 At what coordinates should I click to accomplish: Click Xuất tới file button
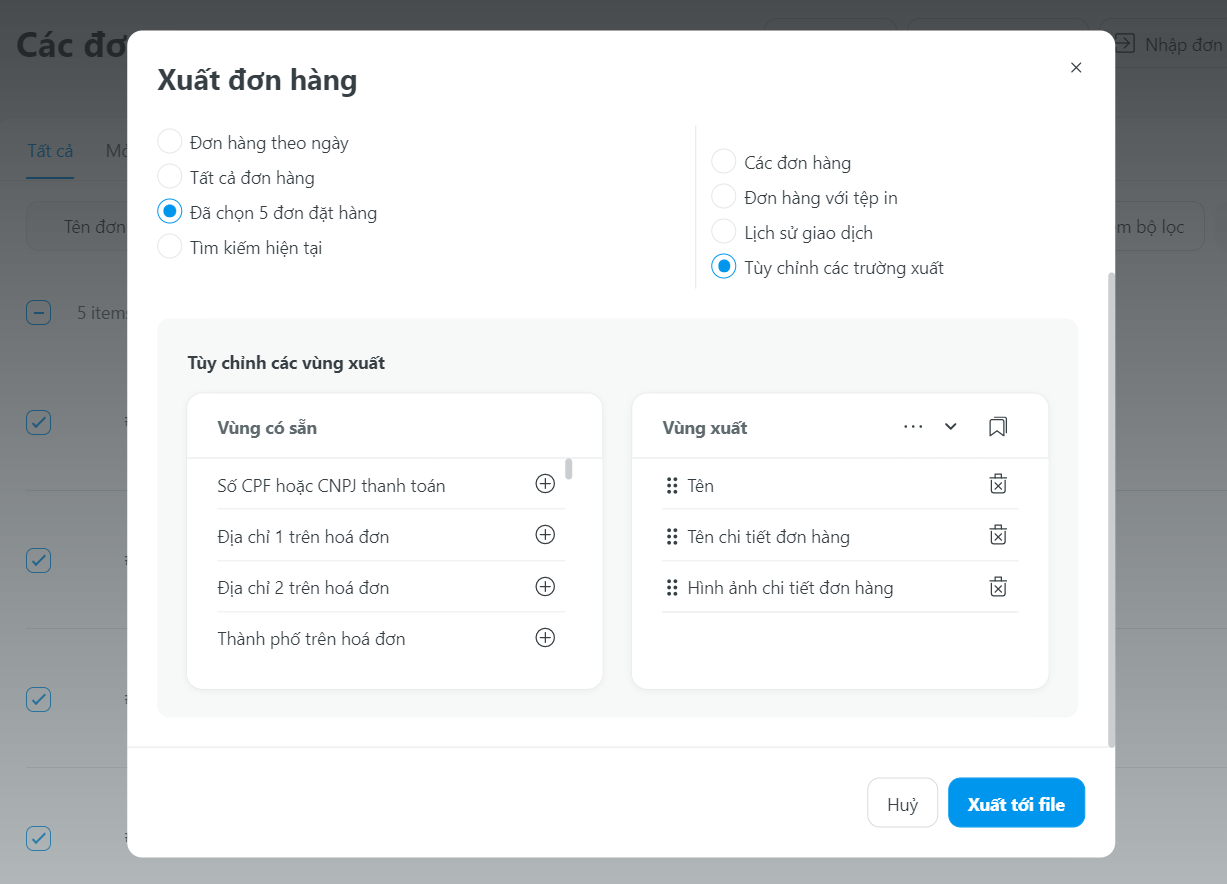coord(1016,803)
